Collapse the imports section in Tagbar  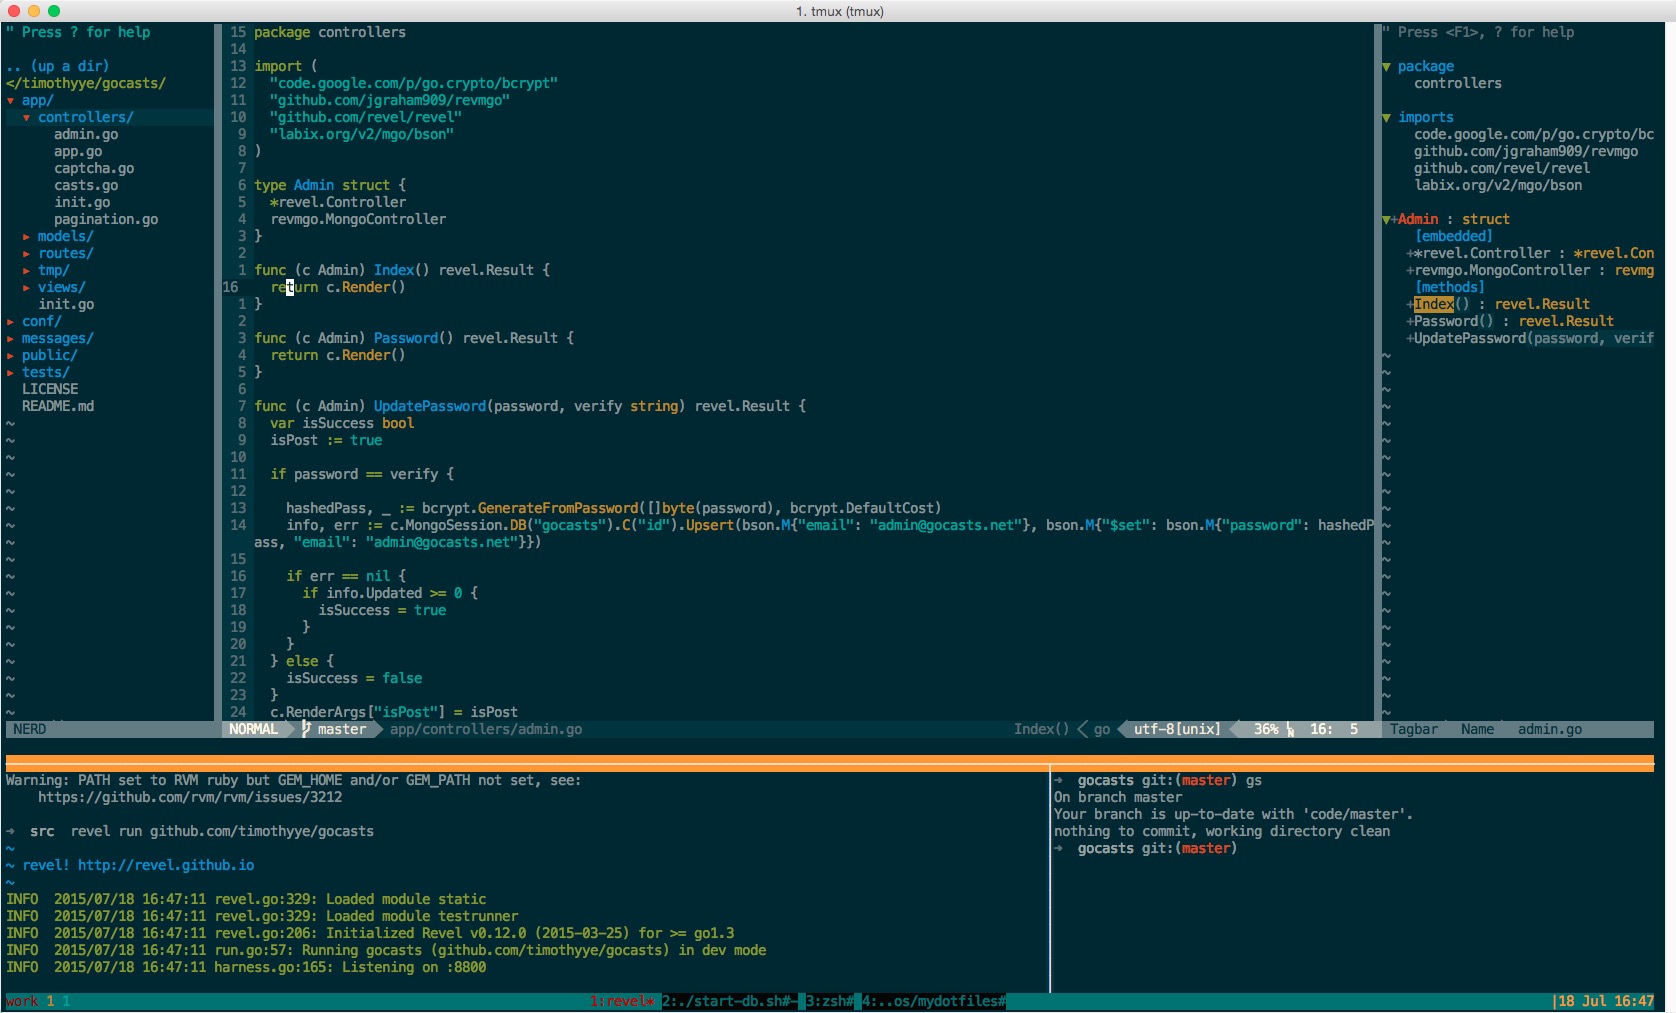point(1386,118)
